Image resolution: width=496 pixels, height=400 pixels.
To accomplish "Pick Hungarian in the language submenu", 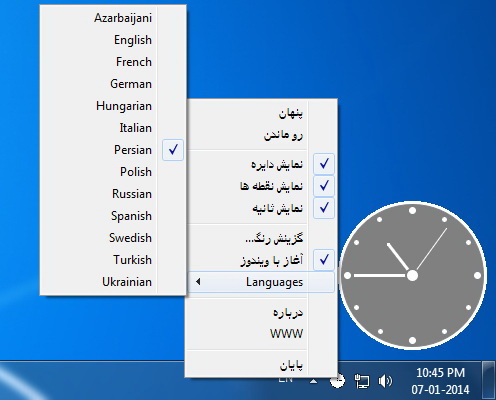I will tap(113, 106).
